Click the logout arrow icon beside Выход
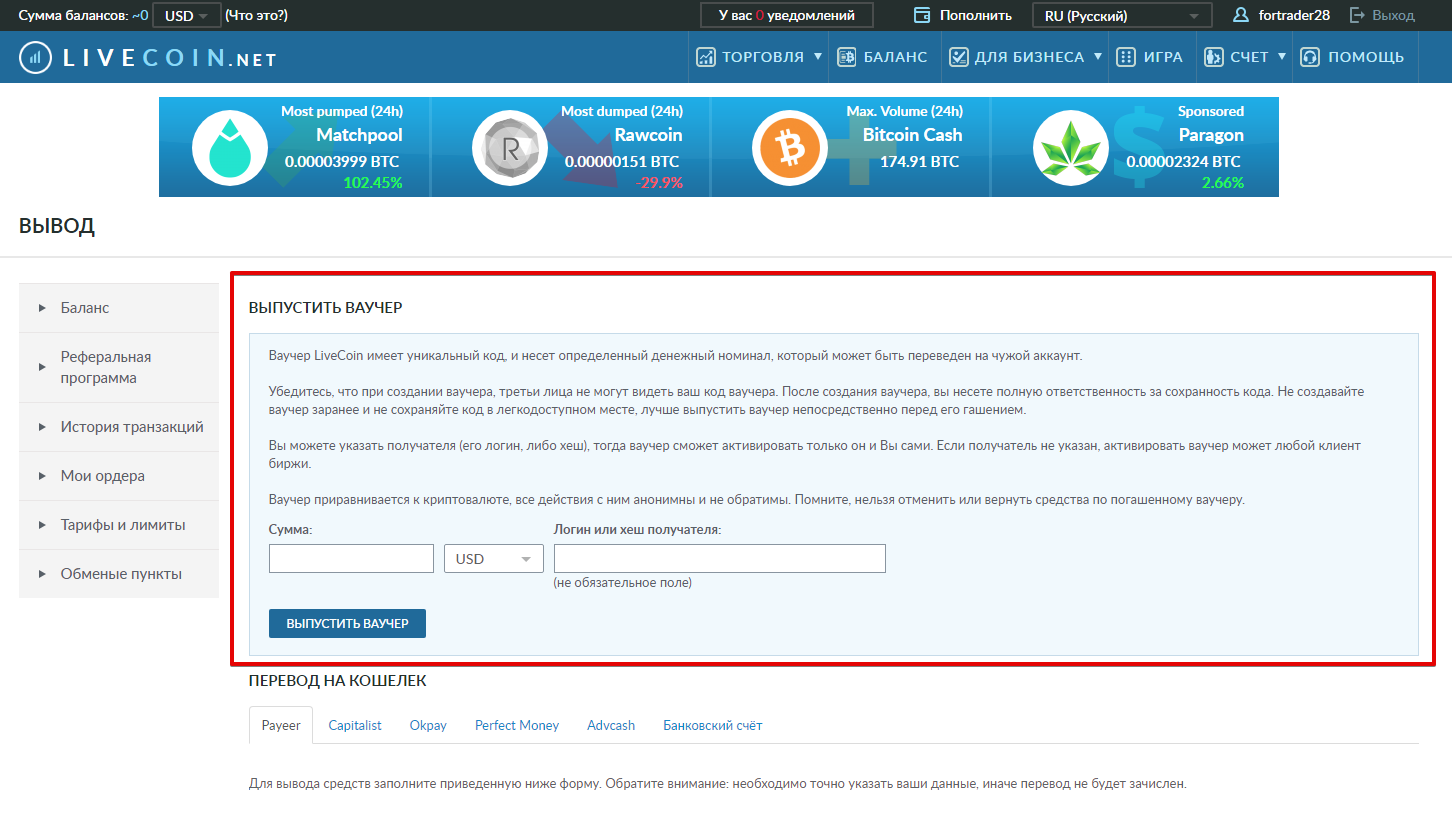Image resolution: width=1452 pixels, height=824 pixels. tap(1357, 15)
